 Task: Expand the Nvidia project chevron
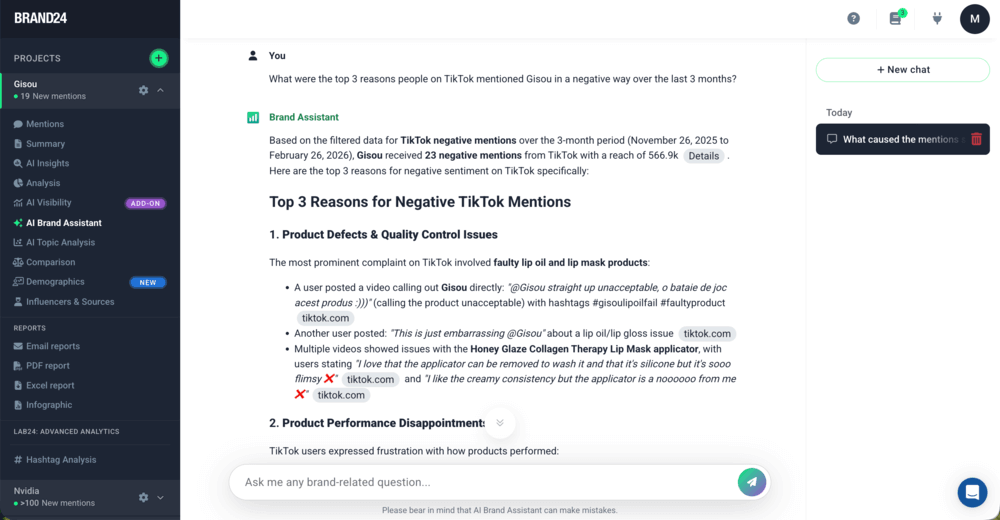click(161, 497)
